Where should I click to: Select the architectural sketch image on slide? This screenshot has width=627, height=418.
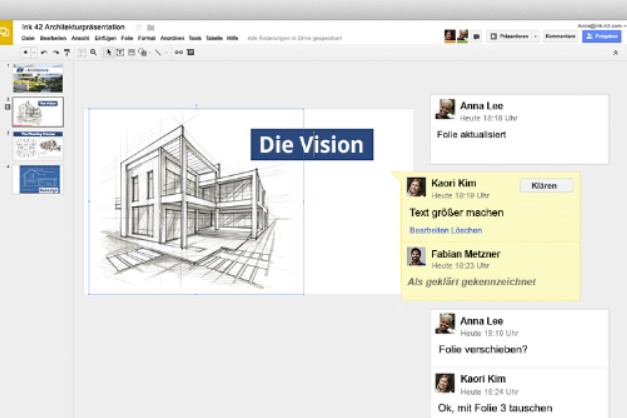pyautogui.click(x=196, y=201)
